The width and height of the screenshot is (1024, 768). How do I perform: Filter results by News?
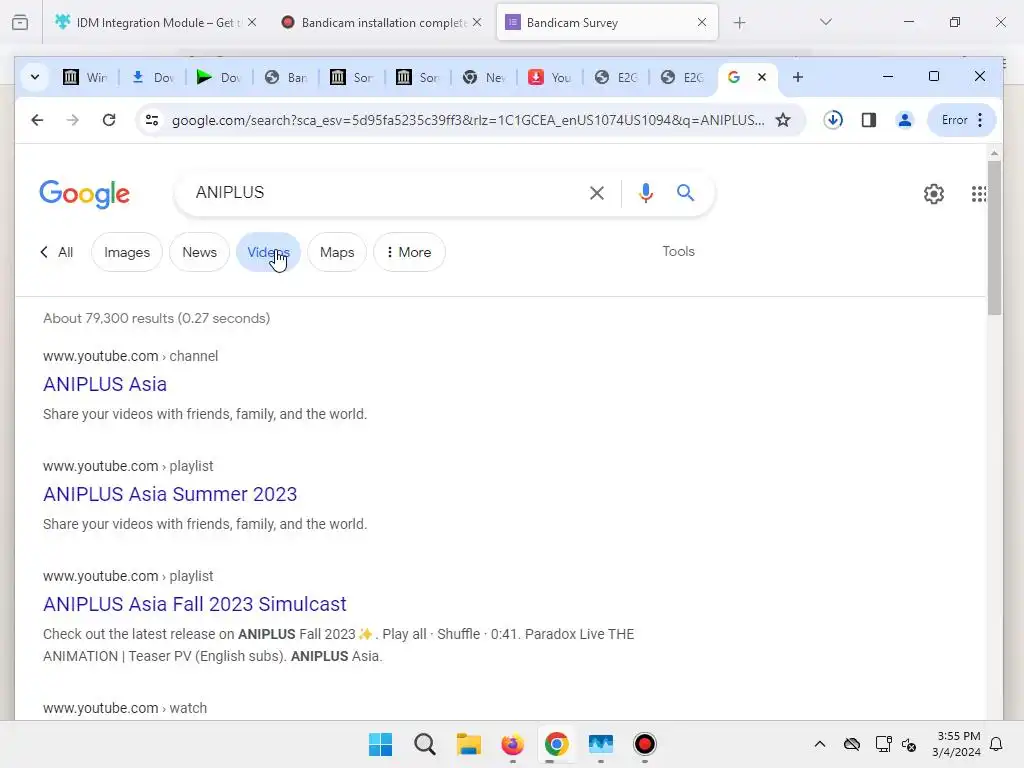199,252
